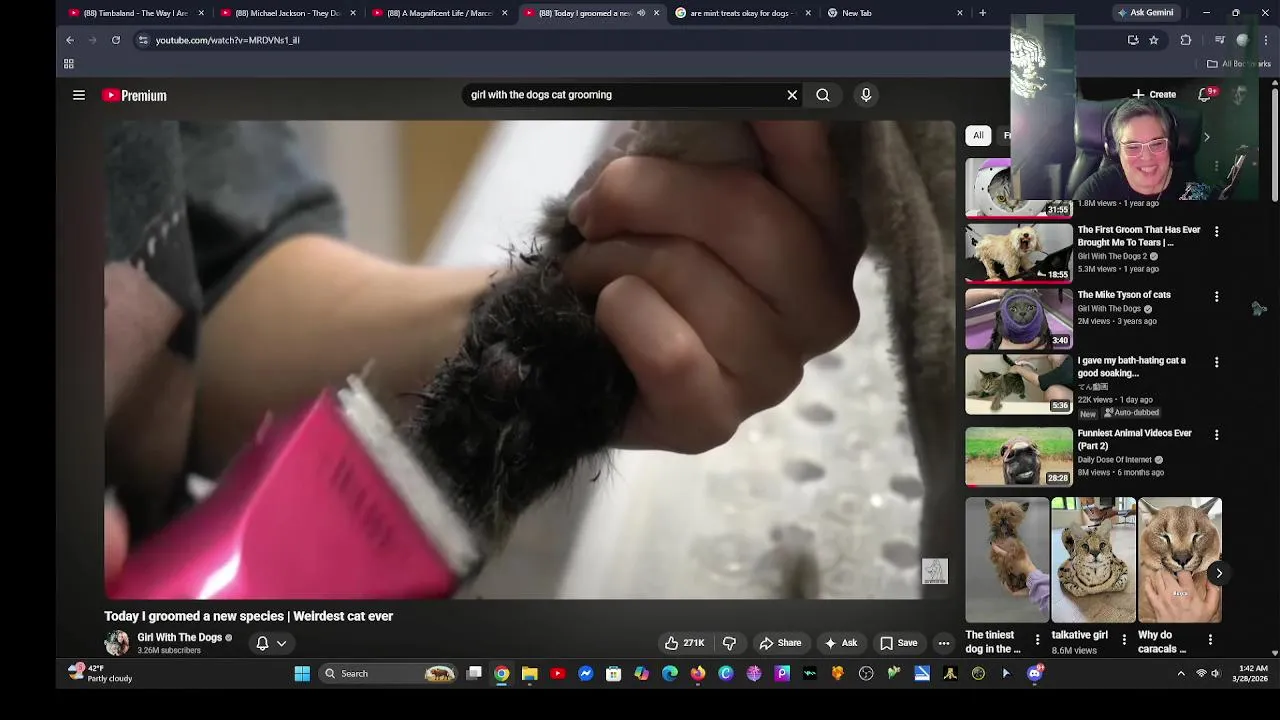Open Chrome from the taskbar
The width and height of the screenshot is (1280, 720).
(x=502, y=674)
